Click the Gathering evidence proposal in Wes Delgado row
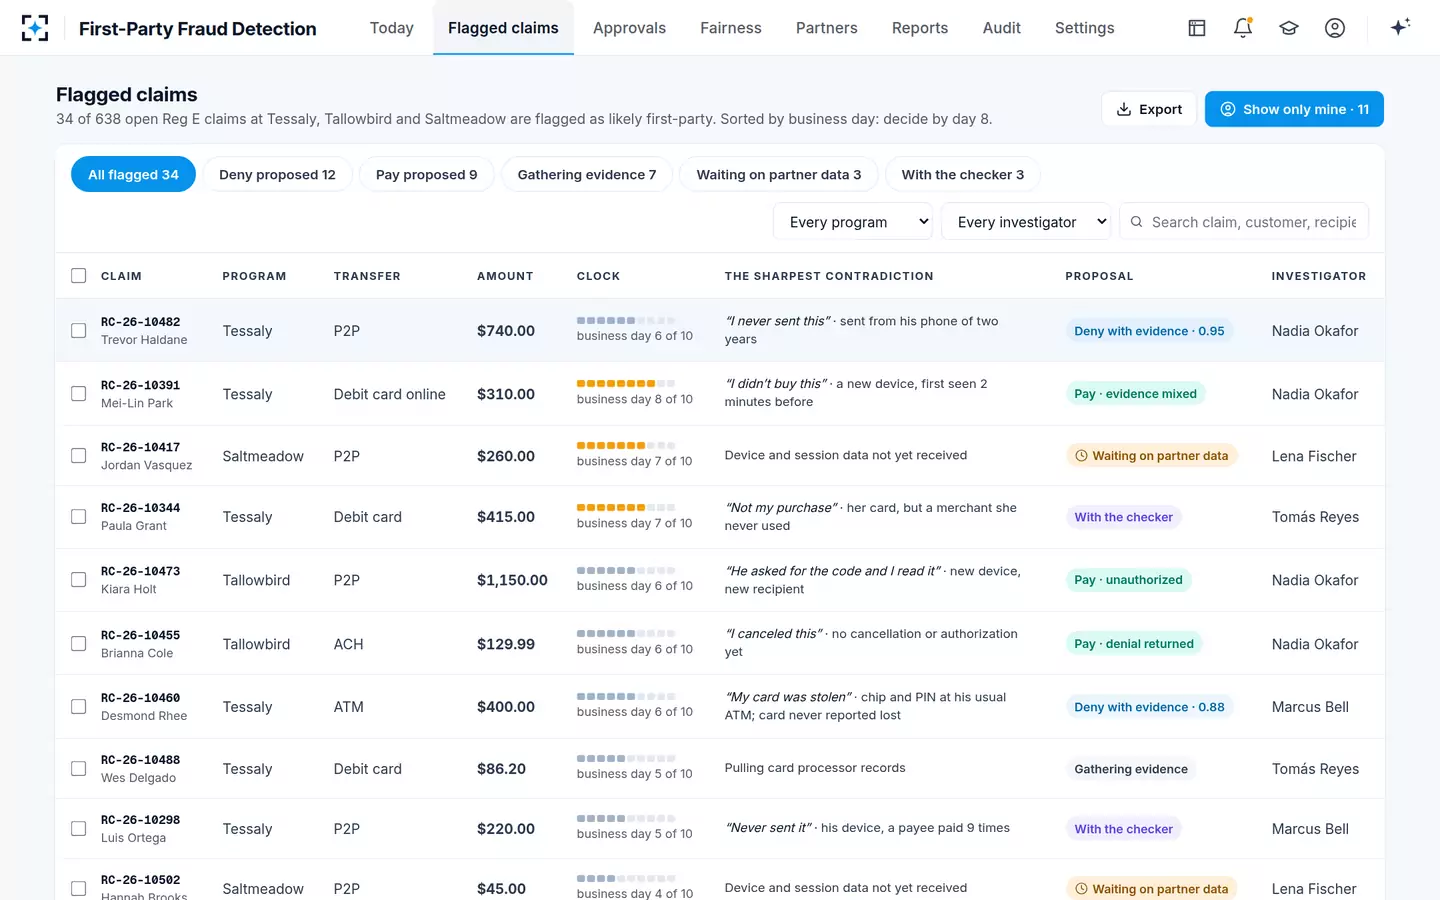This screenshot has height=900, width=1440. point(1131,769)
